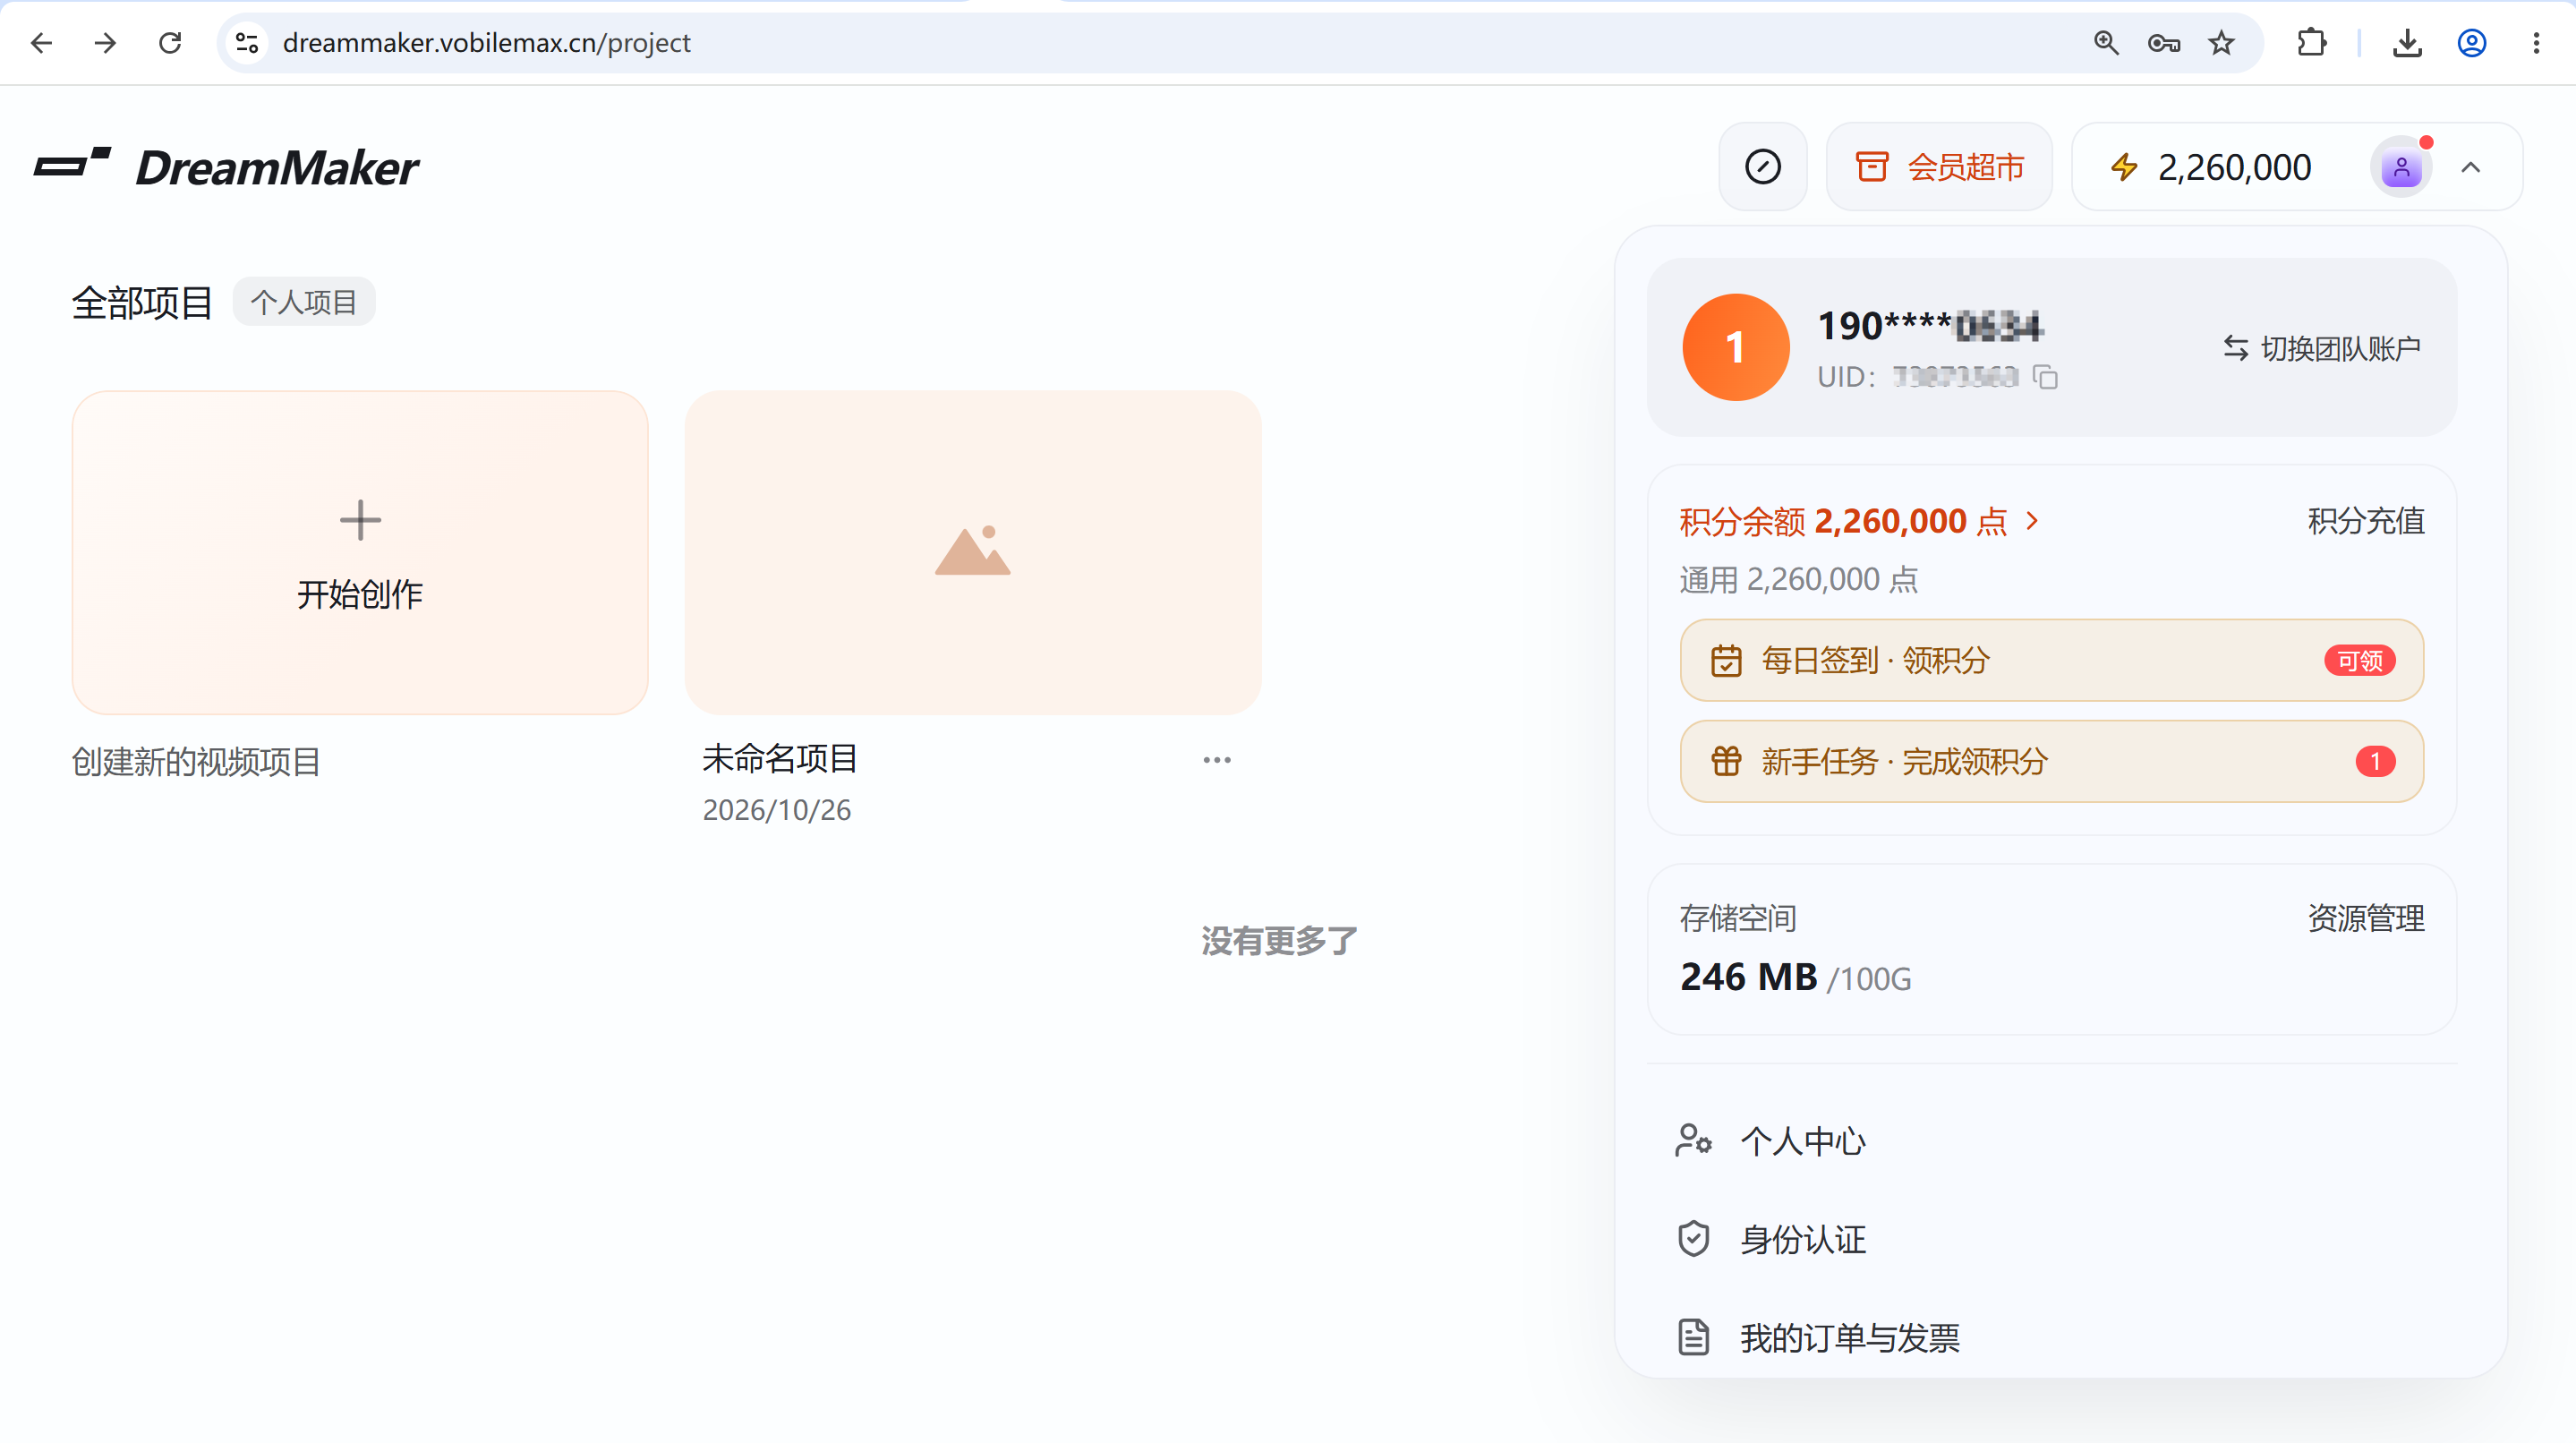Open the three-dot menu for 未命名项目
Screen dimensions: 2576x1443
coord(1217,760)
